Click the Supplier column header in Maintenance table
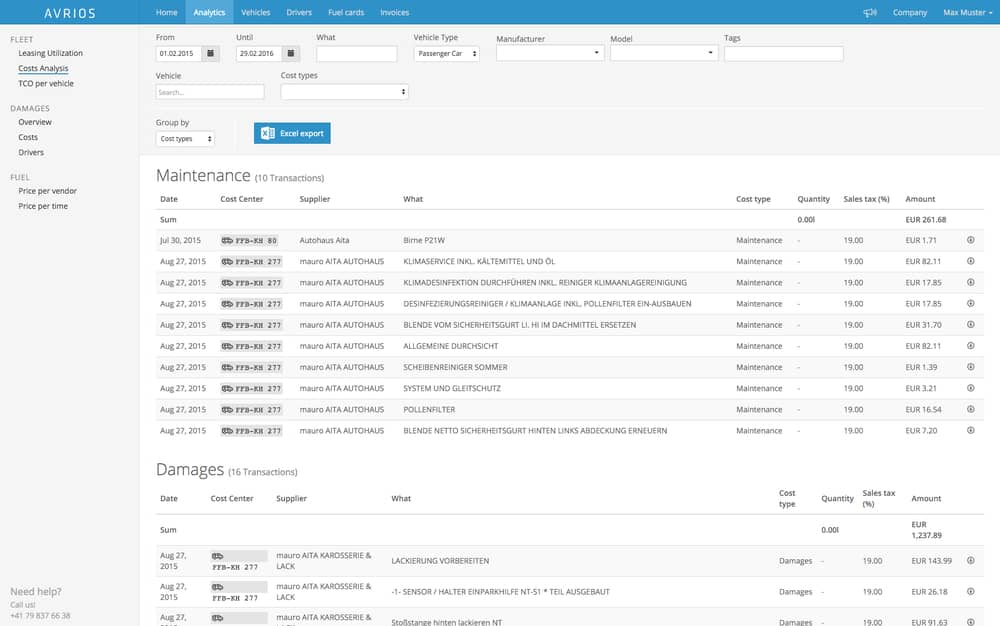Image resolution: width=1000 pixels, height=626 pixels. pyautogui.click(x=315, y=199)
